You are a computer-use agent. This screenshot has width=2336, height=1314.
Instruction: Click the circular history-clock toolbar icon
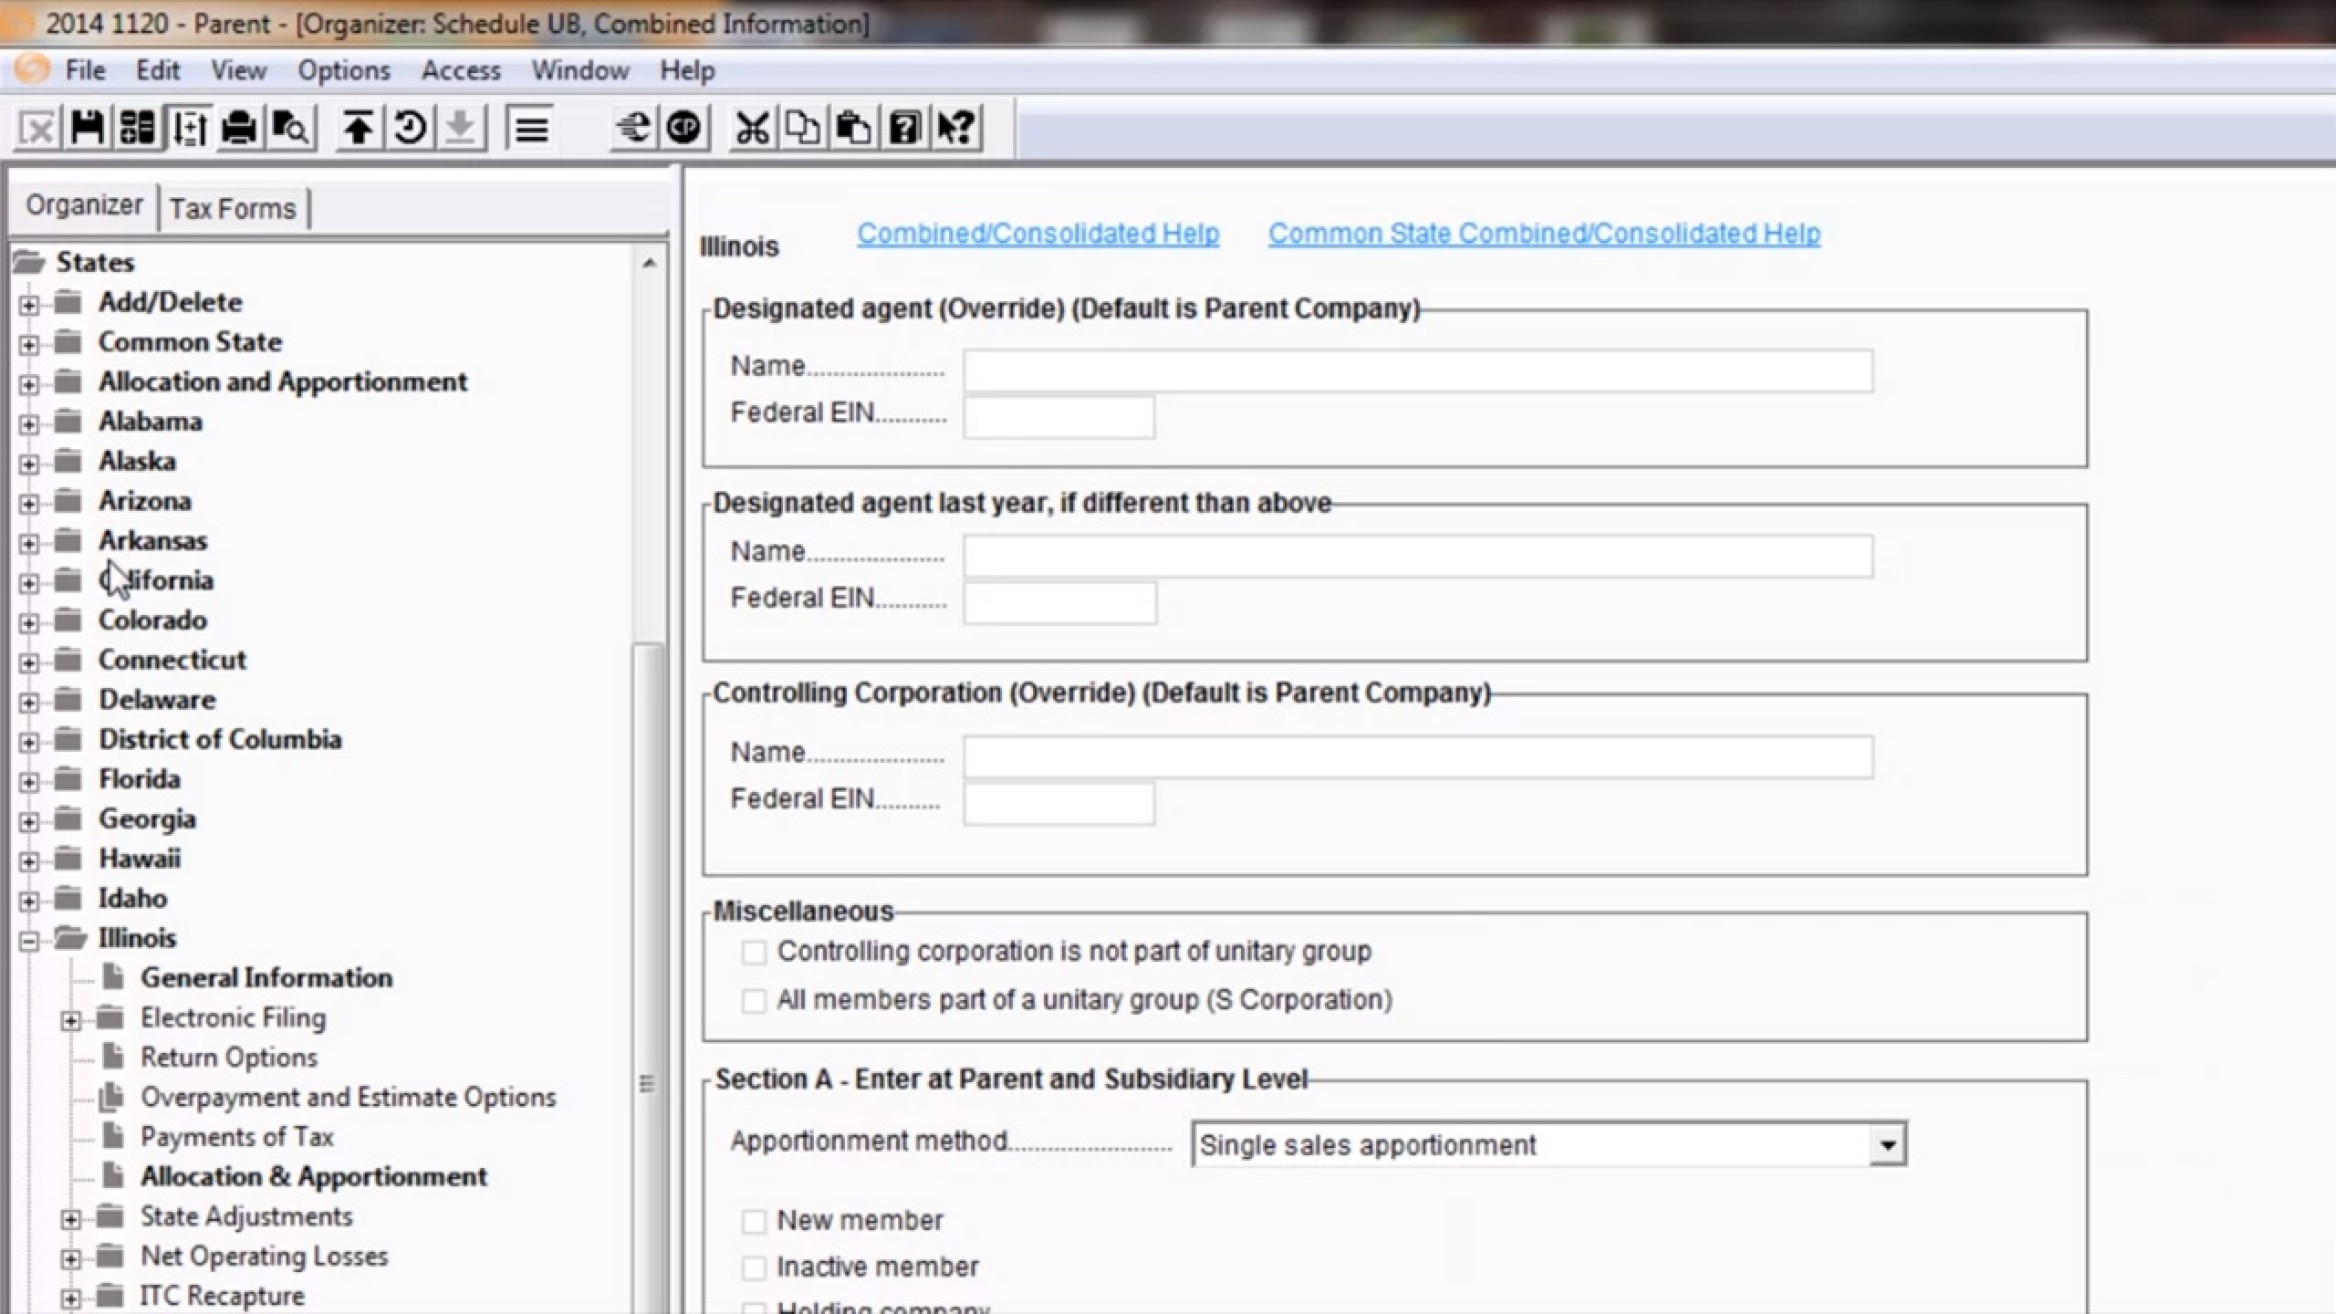pyautogui.click(x=409, y=128)
